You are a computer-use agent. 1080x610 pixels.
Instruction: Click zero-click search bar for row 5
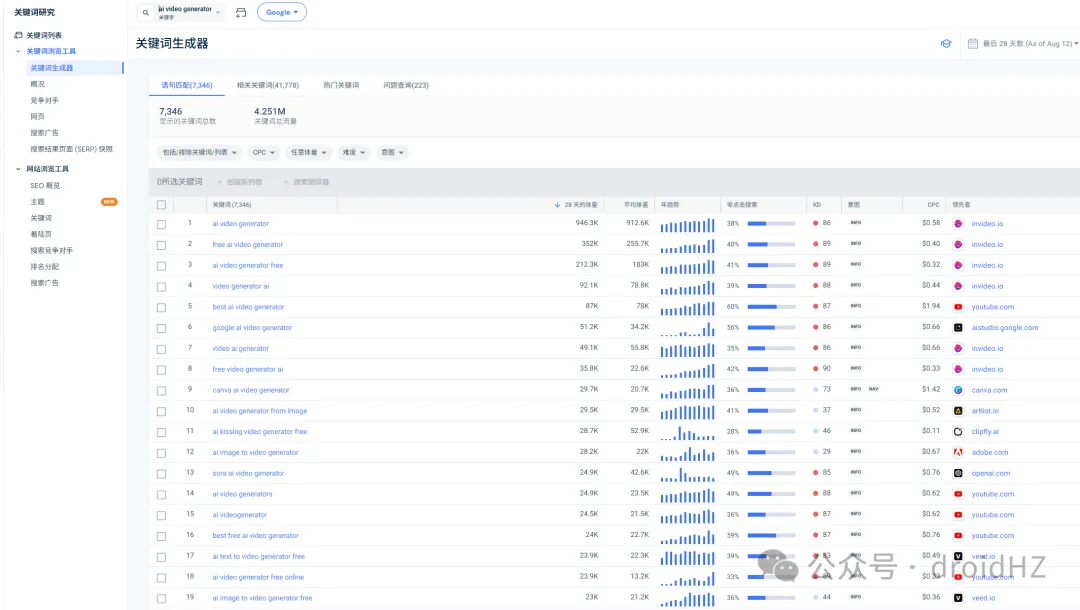771,307
